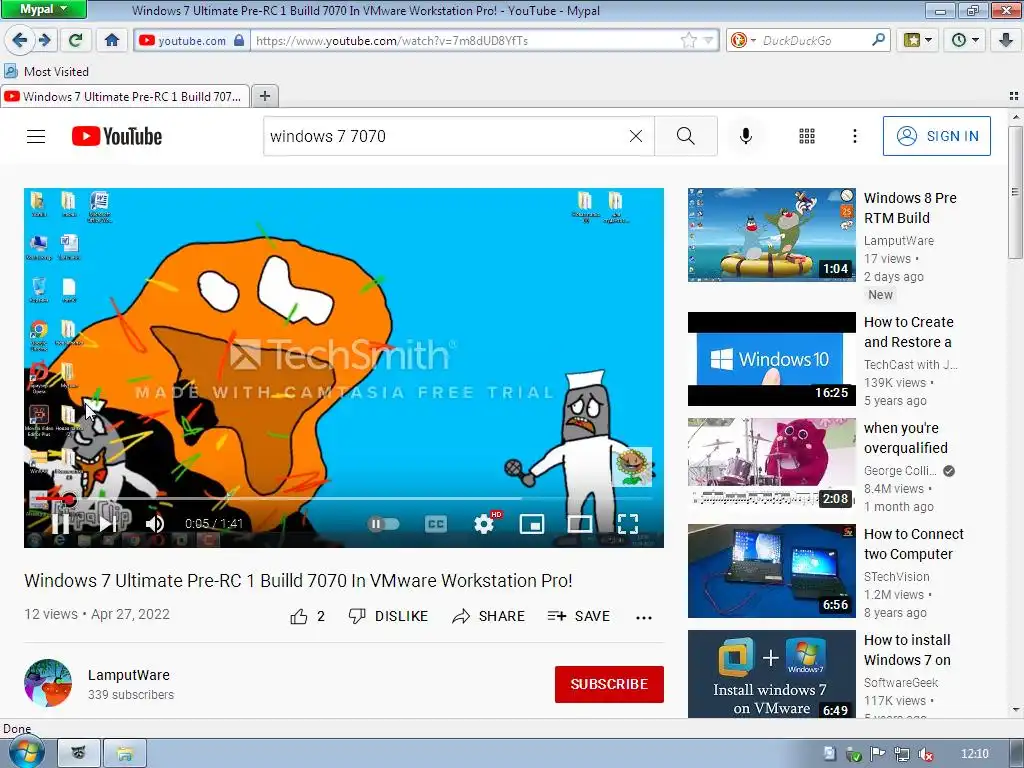Viewport: 1024px width, 768px height.
Task: Open Windows 8 Pre RTM Build thumbnail
Action: pos(771,234)
